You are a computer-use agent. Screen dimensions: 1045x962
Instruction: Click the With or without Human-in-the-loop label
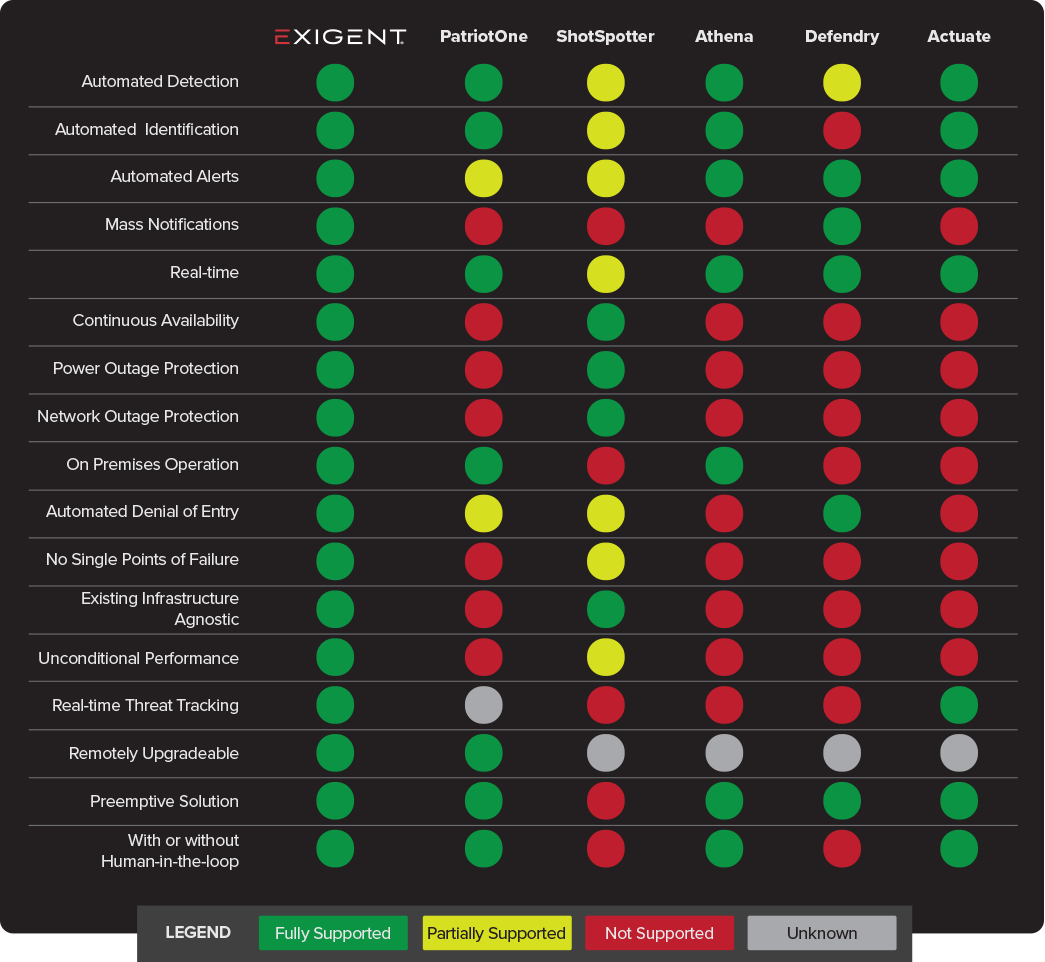point(170,851)
